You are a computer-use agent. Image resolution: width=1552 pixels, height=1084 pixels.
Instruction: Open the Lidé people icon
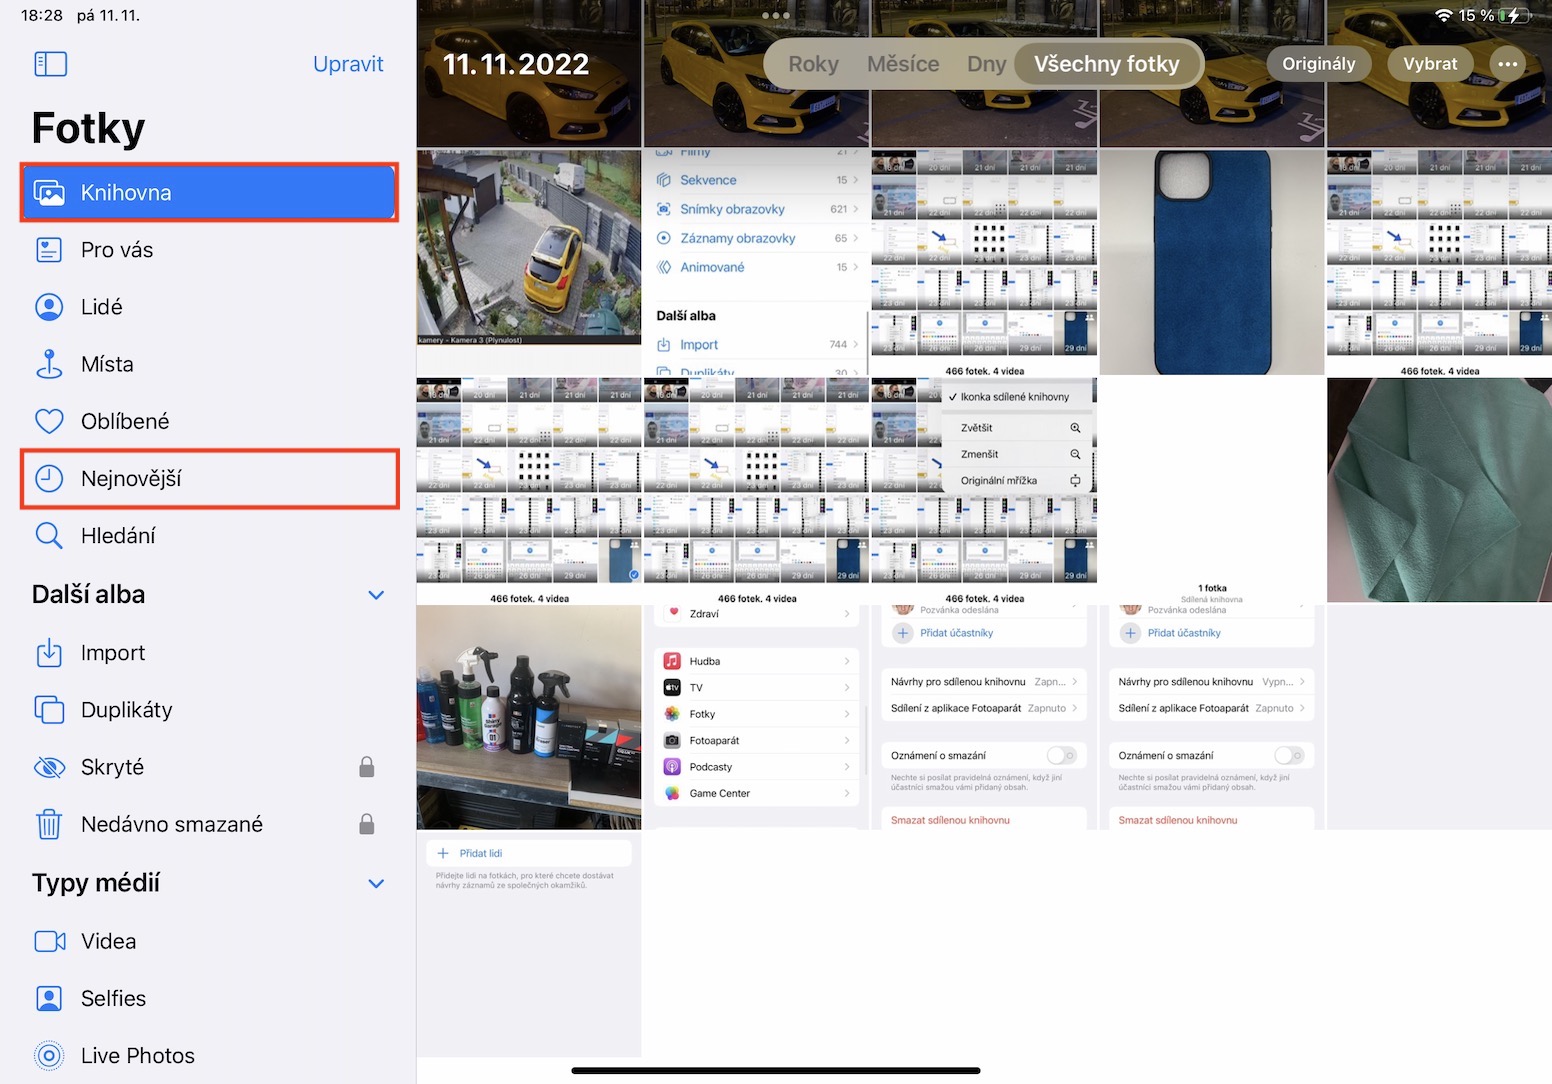point(49,307)
